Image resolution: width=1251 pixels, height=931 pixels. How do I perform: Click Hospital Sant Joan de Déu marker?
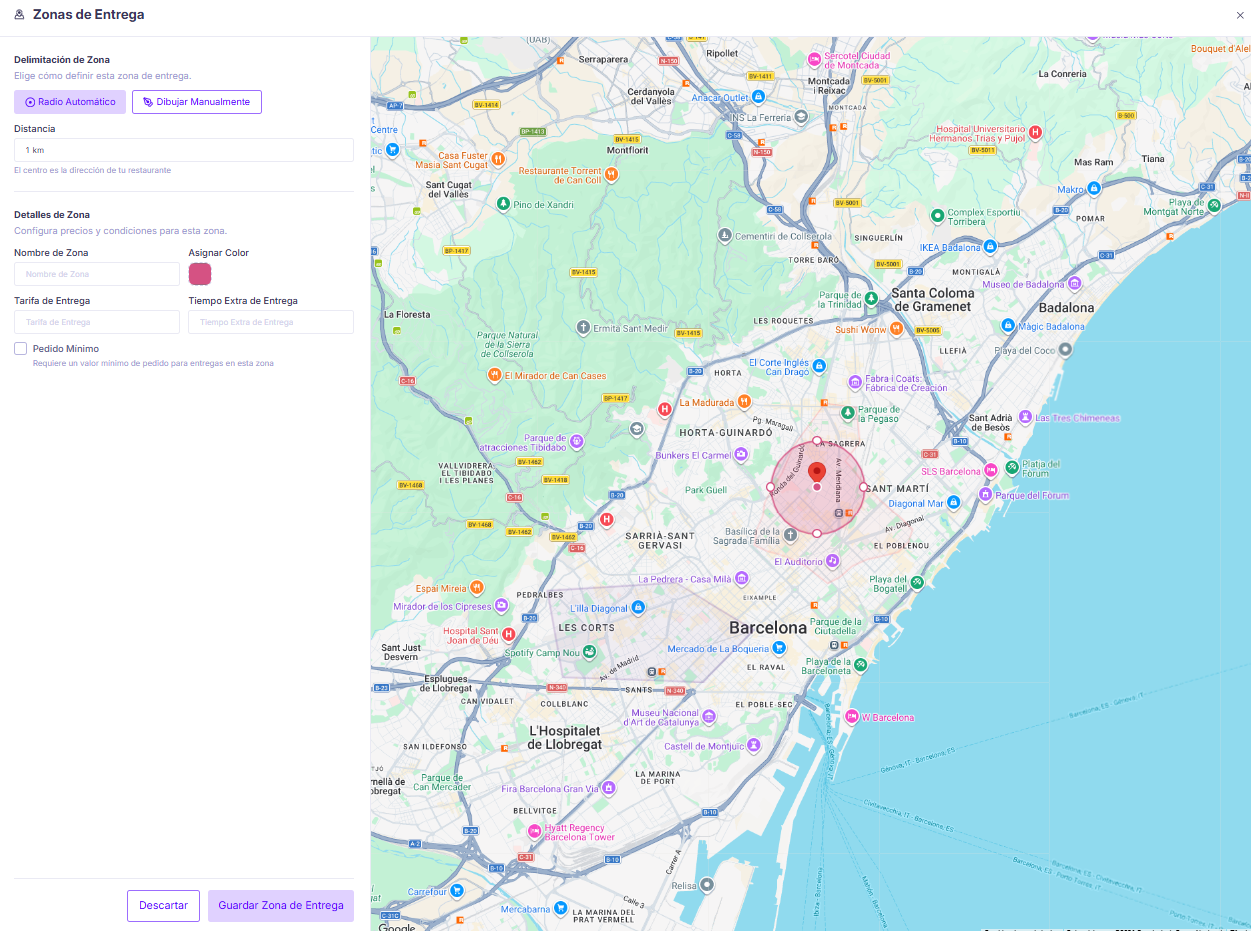[x=508, y=634]
